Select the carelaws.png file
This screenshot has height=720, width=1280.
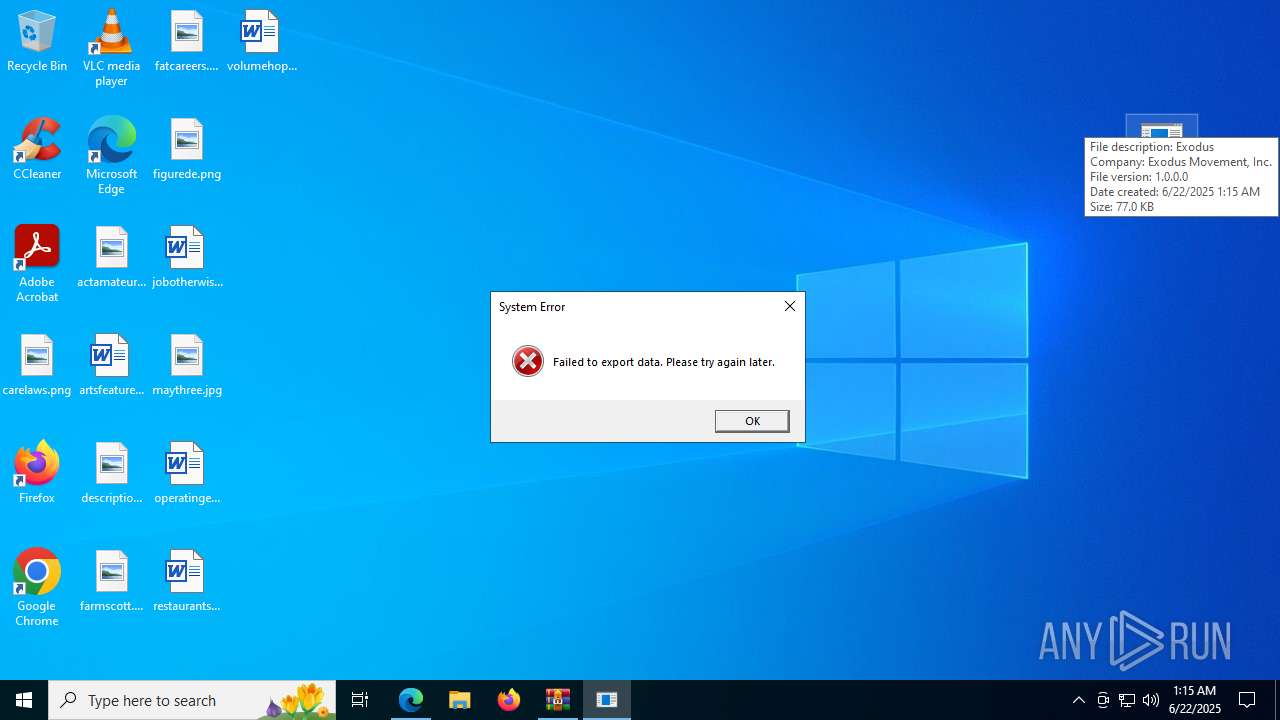coord(37,366)
